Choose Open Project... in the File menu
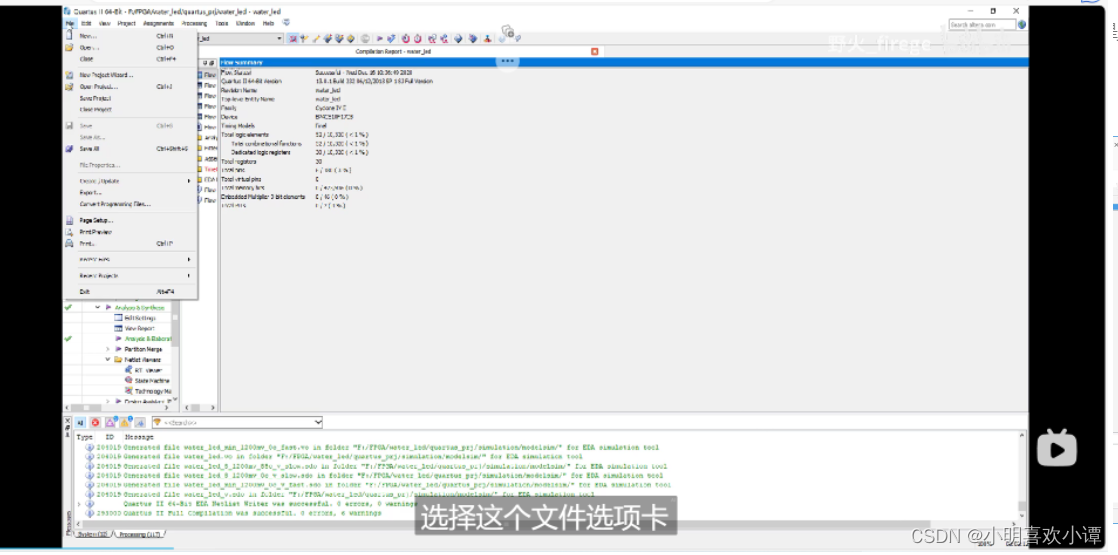1118x555 pixels. [x=130, y=86]
